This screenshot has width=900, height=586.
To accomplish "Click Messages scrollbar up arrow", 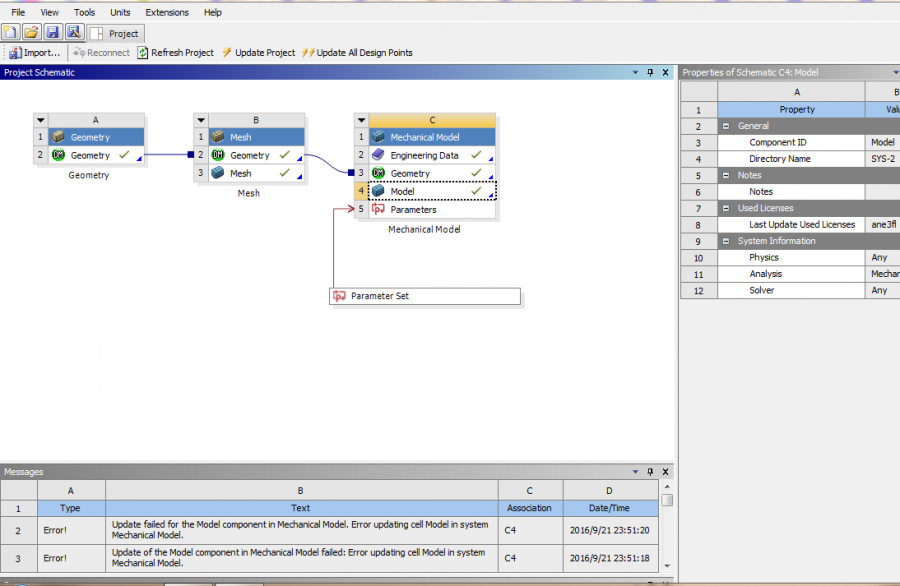I will click(667, 487).
